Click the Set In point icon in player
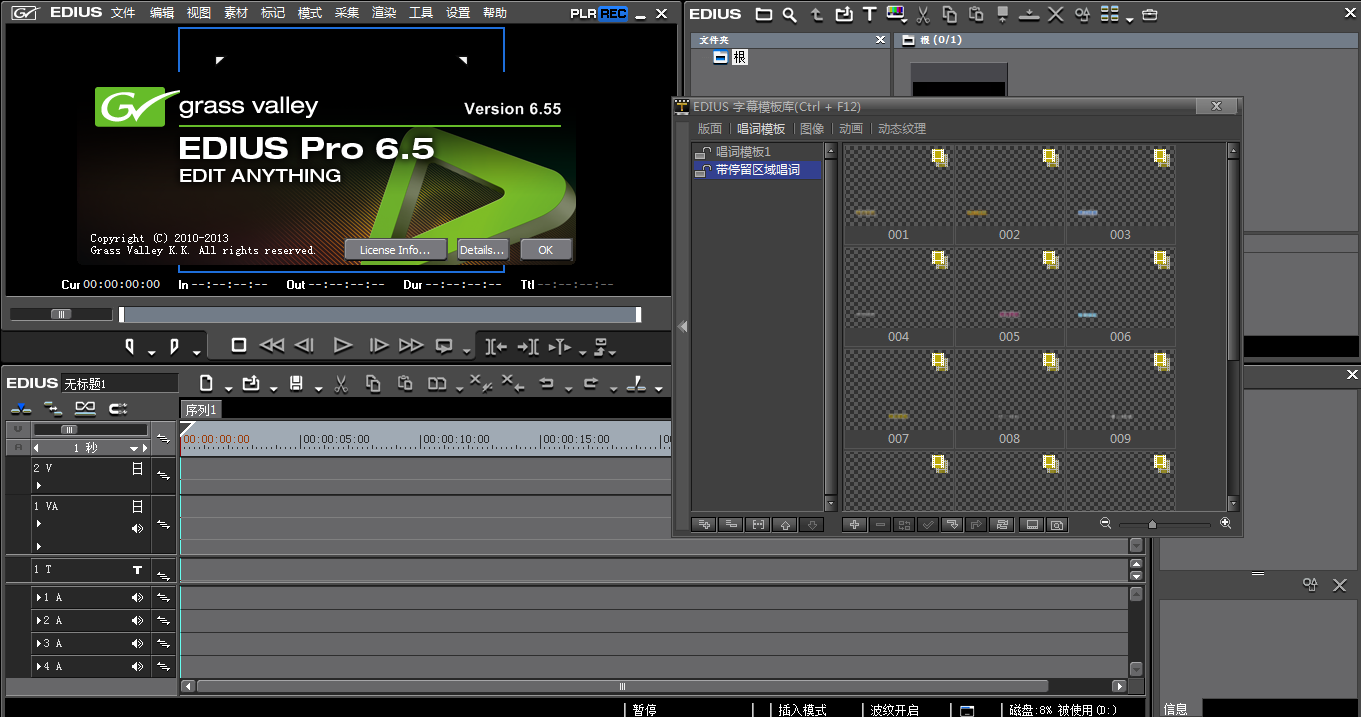The image size is (1361, 717). pyautogui.click(x=130, y=346)
